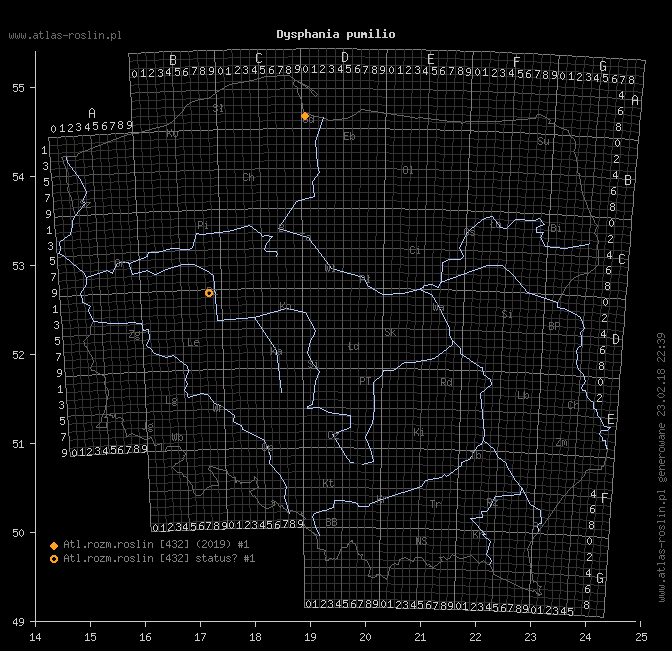Click the orange ring legend symbol
Viewport: 672px width, 651px height.
coord(54,559)
